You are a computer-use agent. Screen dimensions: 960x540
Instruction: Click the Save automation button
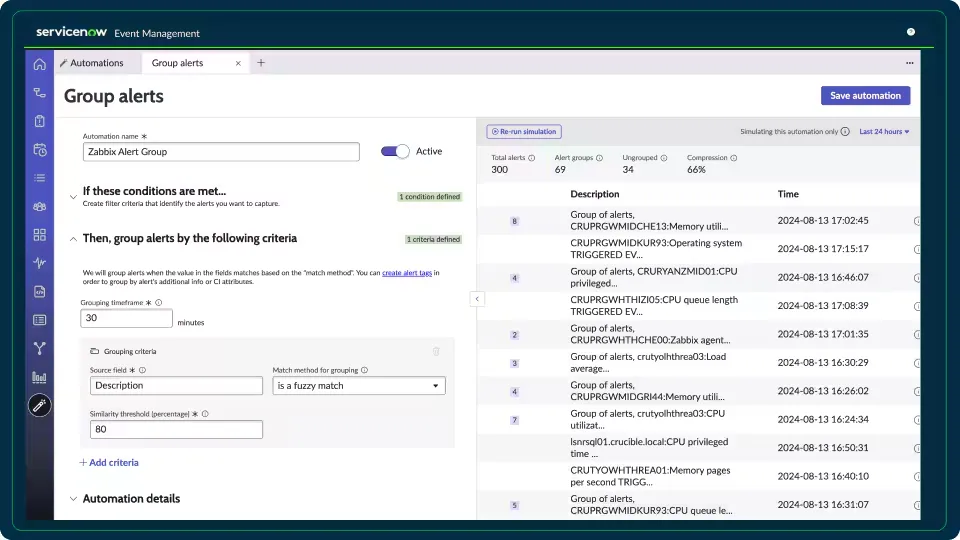coord(865,95)
